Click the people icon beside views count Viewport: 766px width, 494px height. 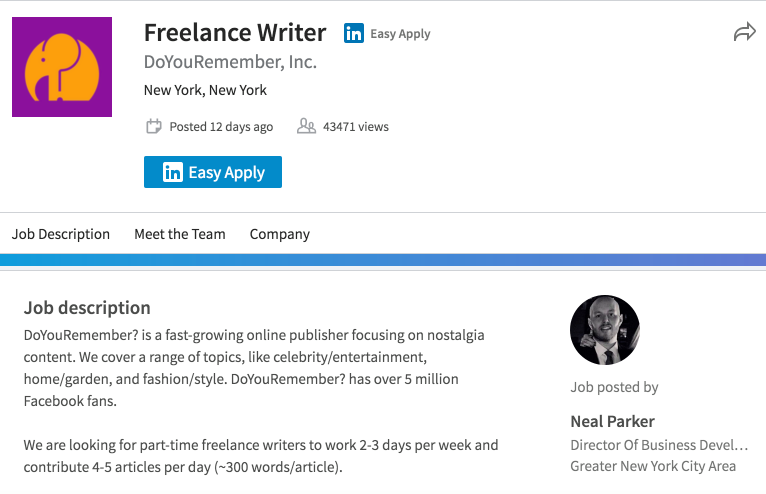[x=306, y=127]
